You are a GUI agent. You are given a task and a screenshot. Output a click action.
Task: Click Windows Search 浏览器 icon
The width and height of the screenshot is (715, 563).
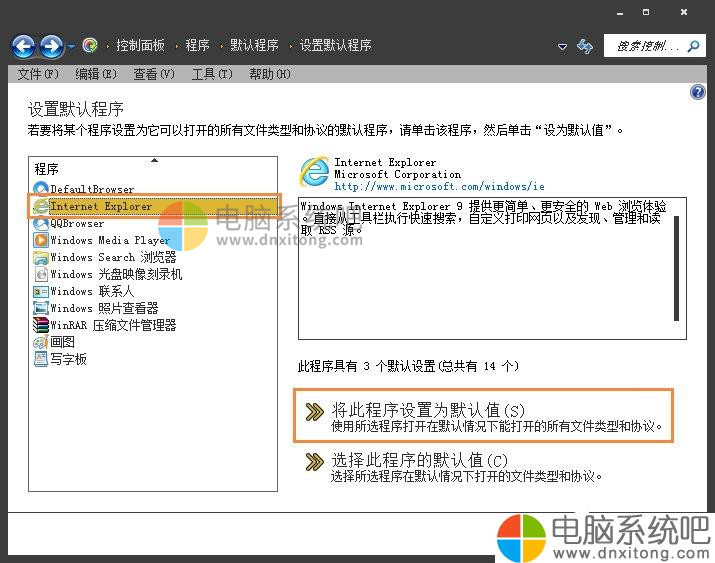click(41, 258)
